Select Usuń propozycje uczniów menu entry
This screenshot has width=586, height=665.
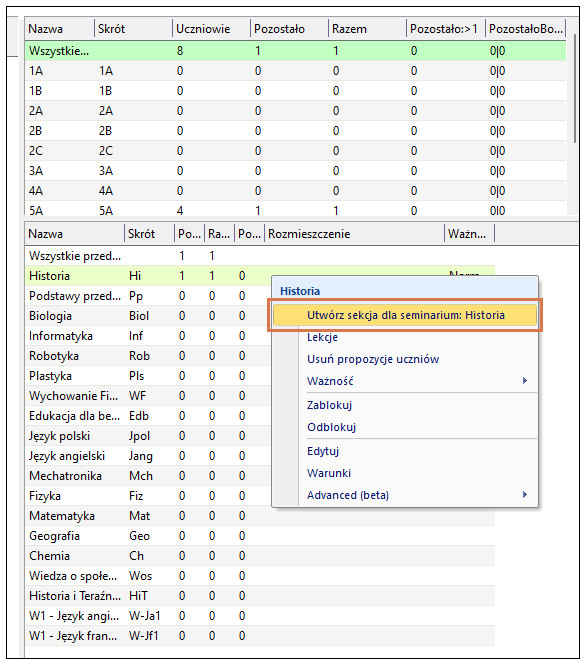[x=405, y=359]
